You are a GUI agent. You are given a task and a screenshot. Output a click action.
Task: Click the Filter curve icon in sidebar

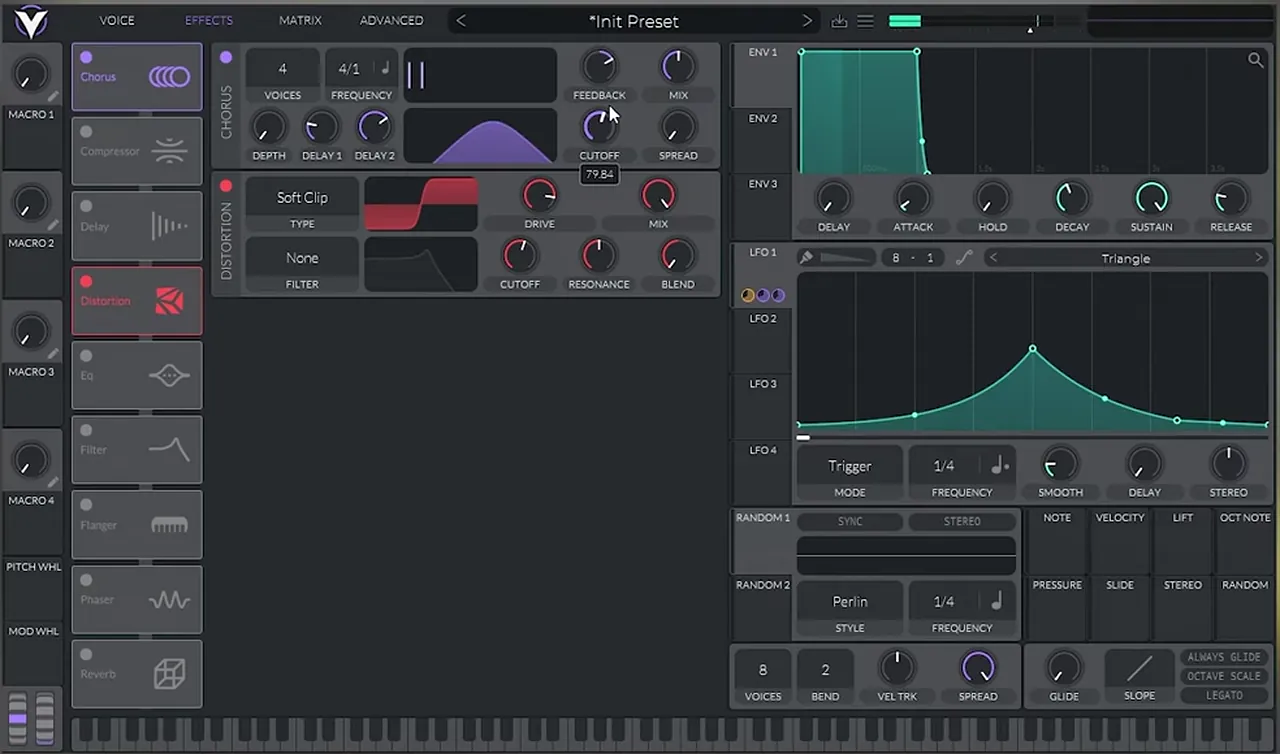click(x=169, y=450)
